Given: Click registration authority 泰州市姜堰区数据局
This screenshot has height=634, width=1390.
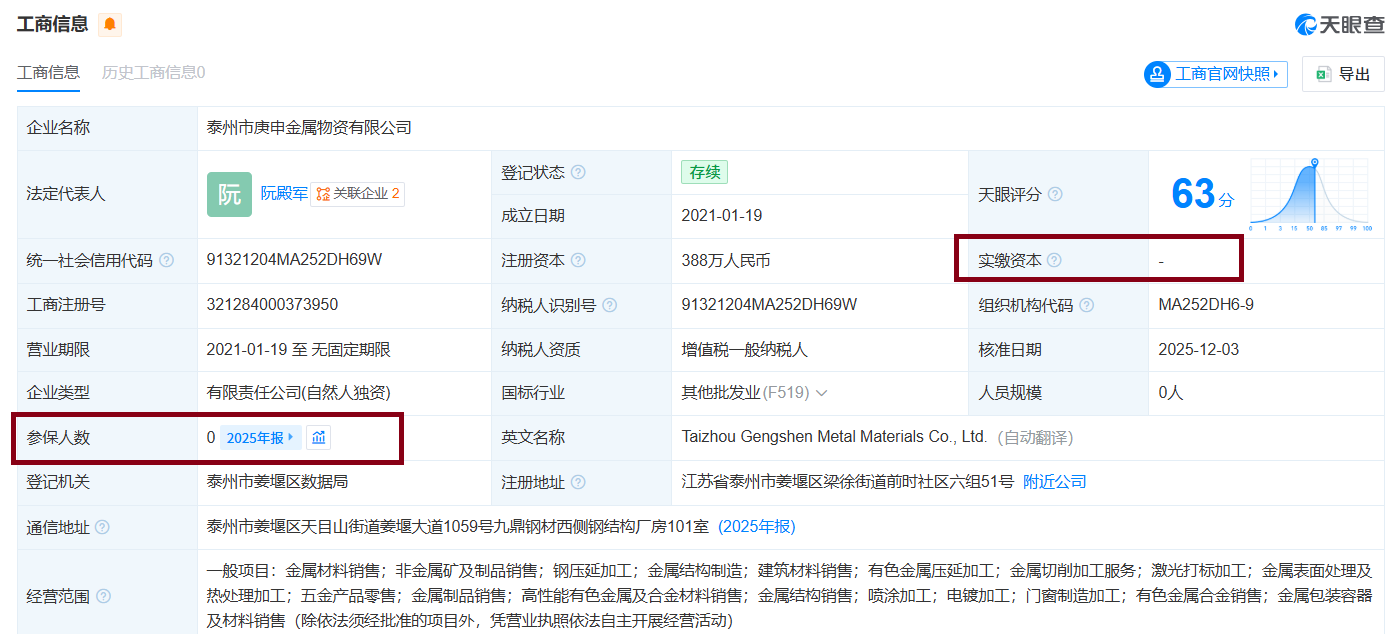Looking at the screenshot, I should (x=277, y=482).
